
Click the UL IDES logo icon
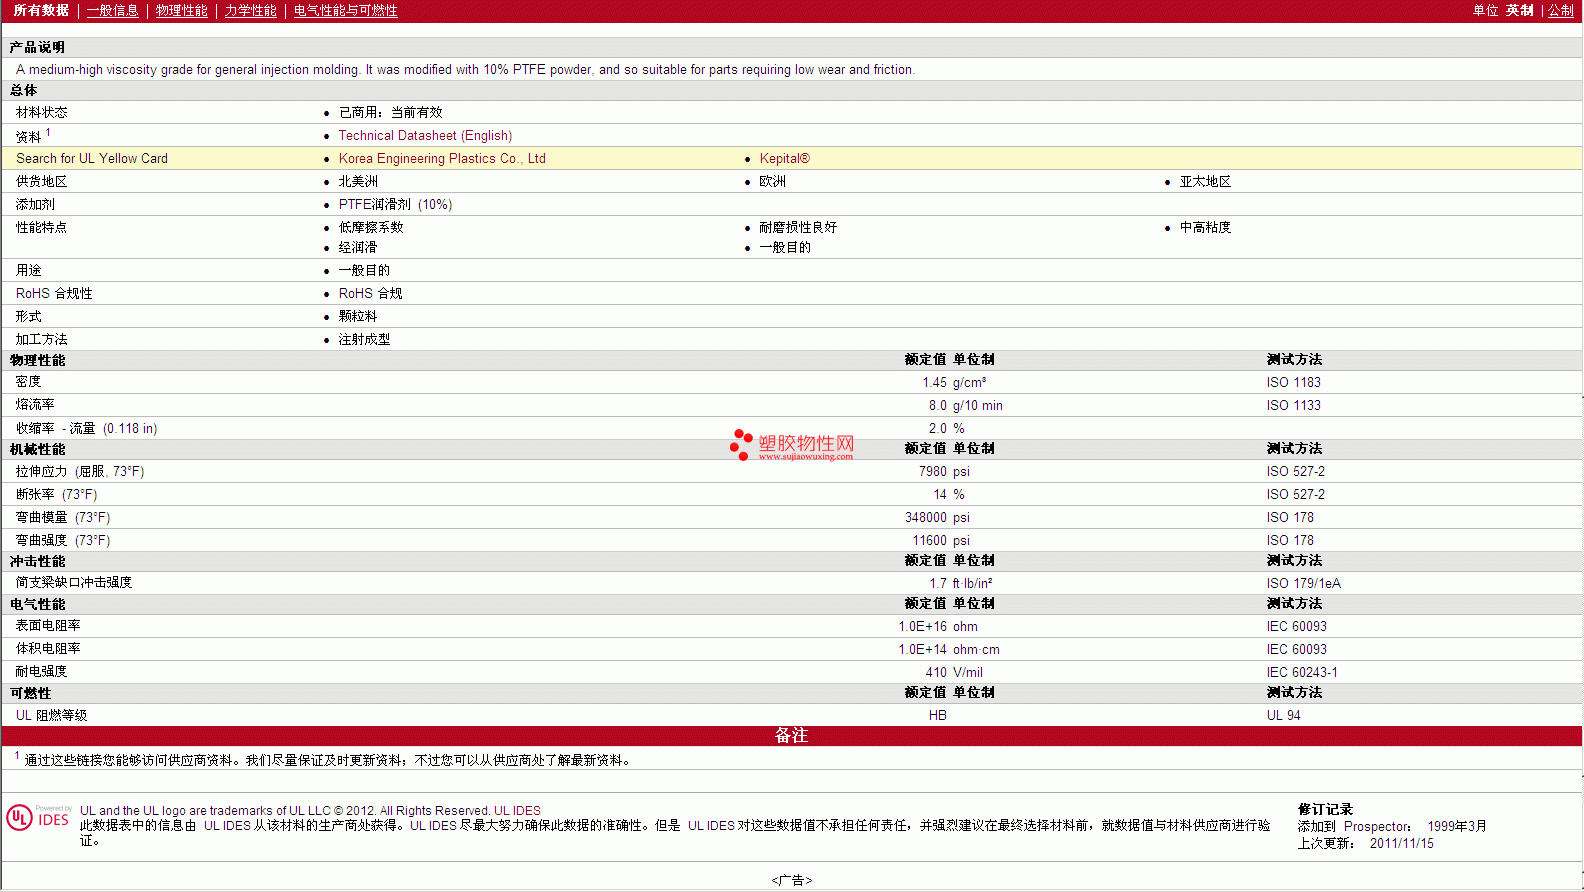(x=38, y=817)
